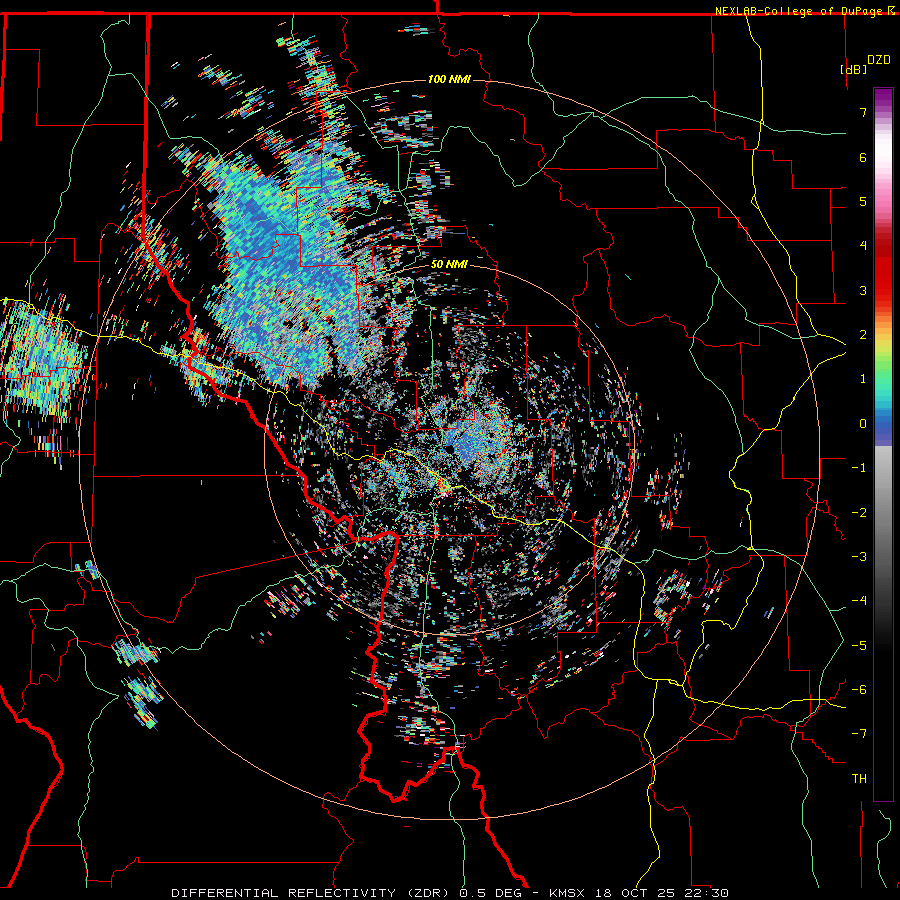Screen dimensions: 900x900
Task: Click the 5 dB scale value
Action: tap(863, 201)
